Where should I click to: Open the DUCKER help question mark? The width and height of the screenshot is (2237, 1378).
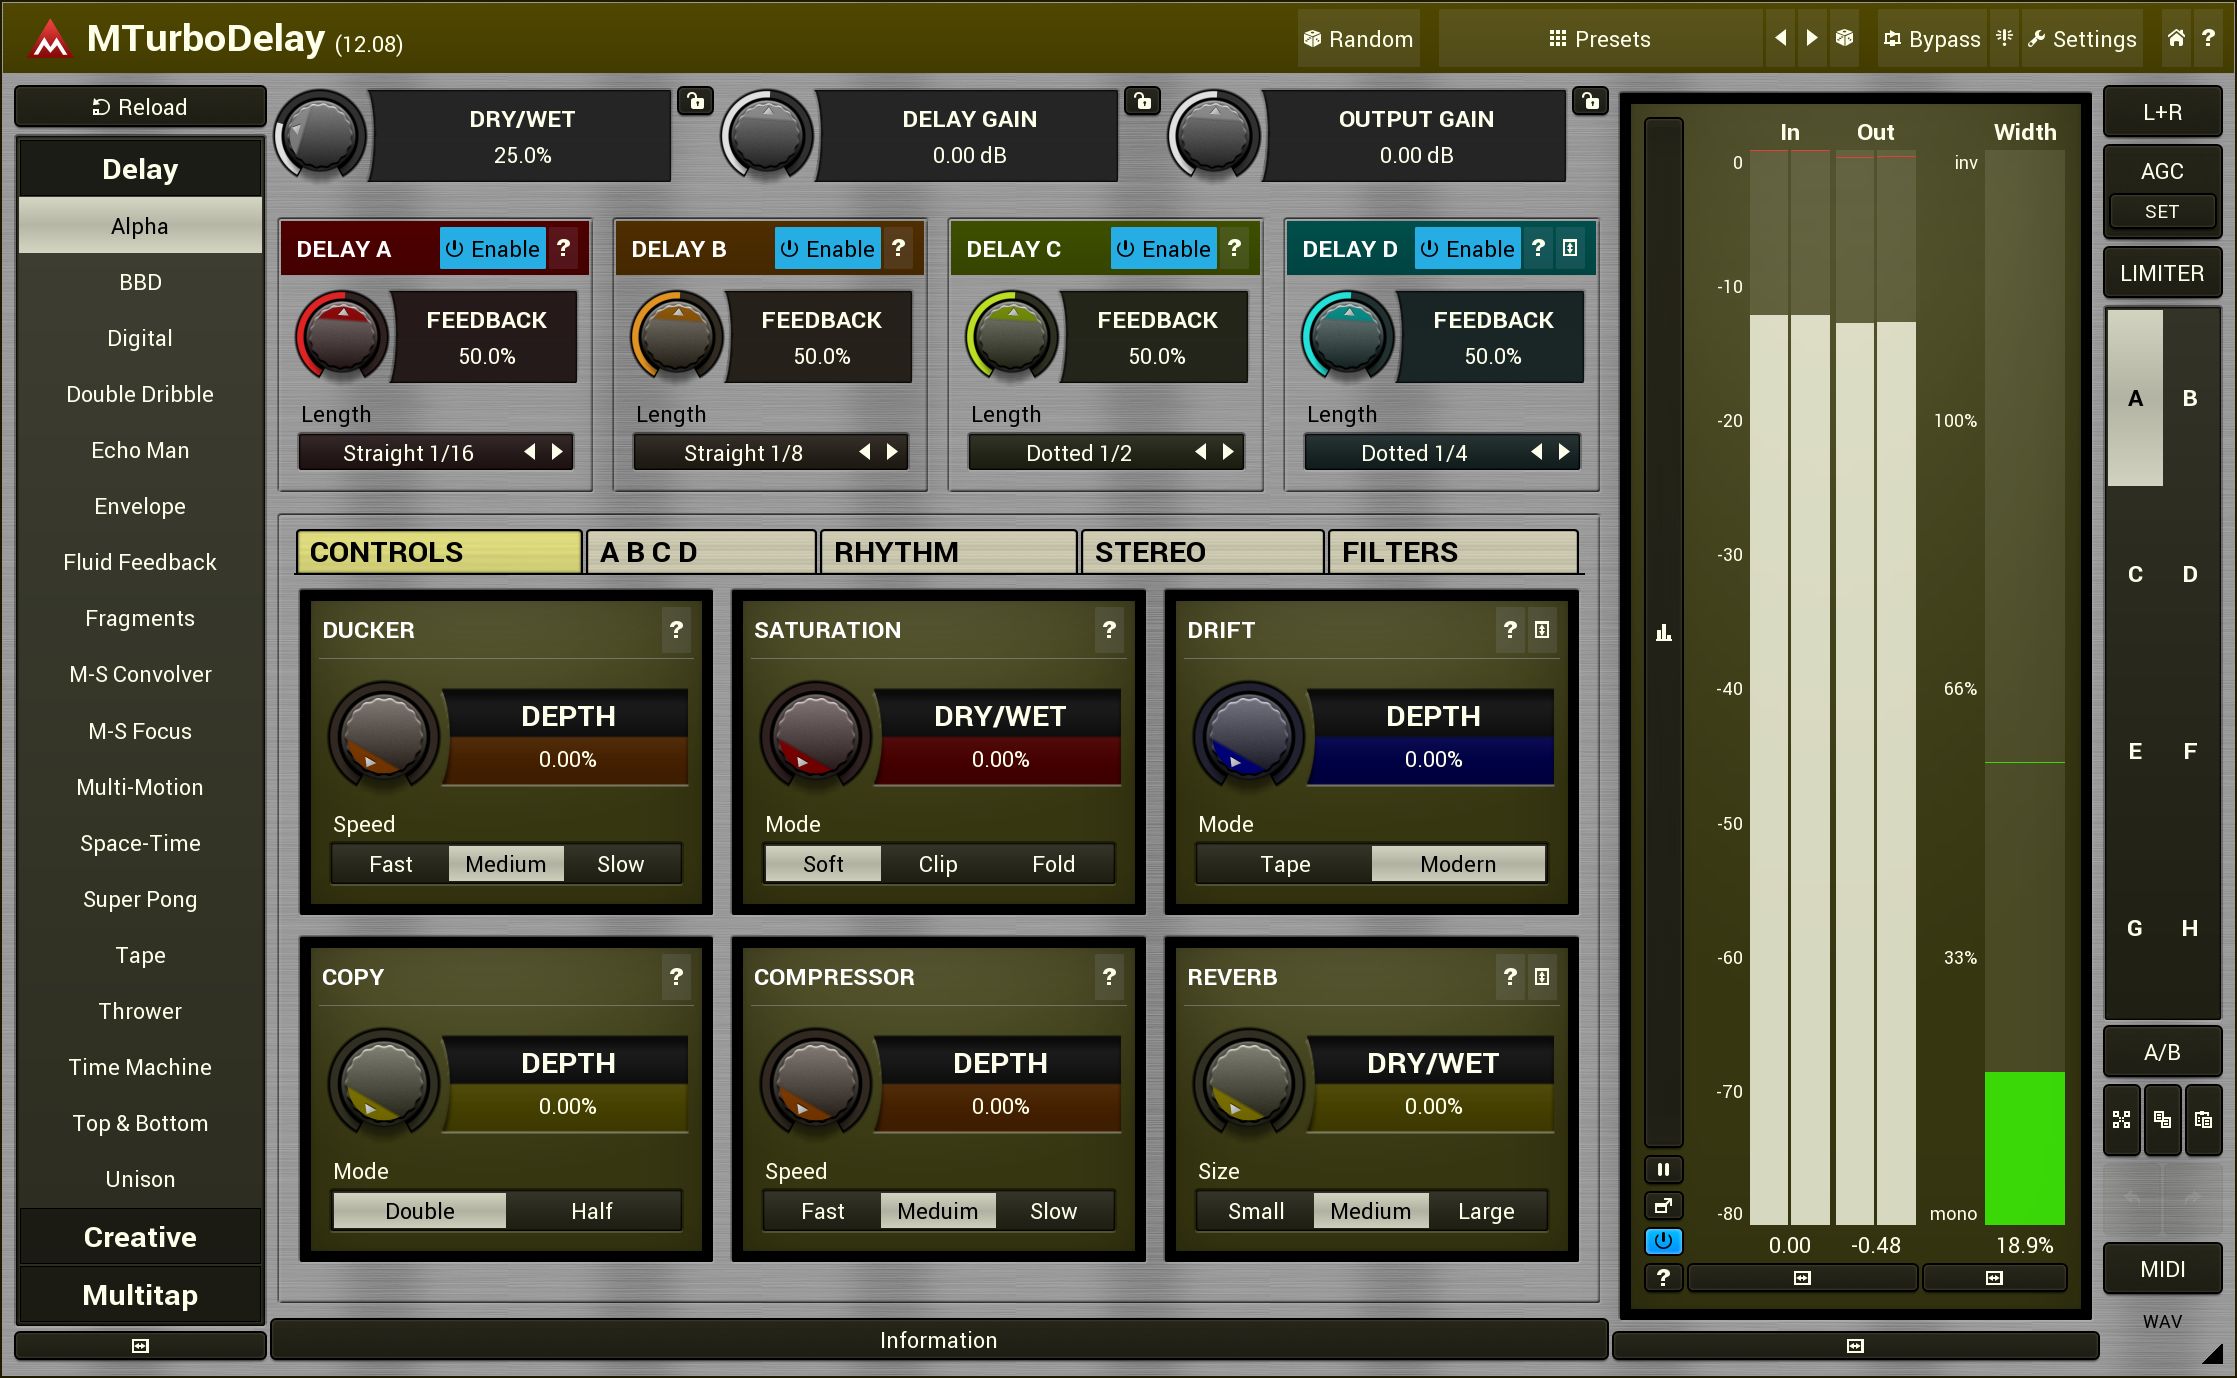[677, 630]
